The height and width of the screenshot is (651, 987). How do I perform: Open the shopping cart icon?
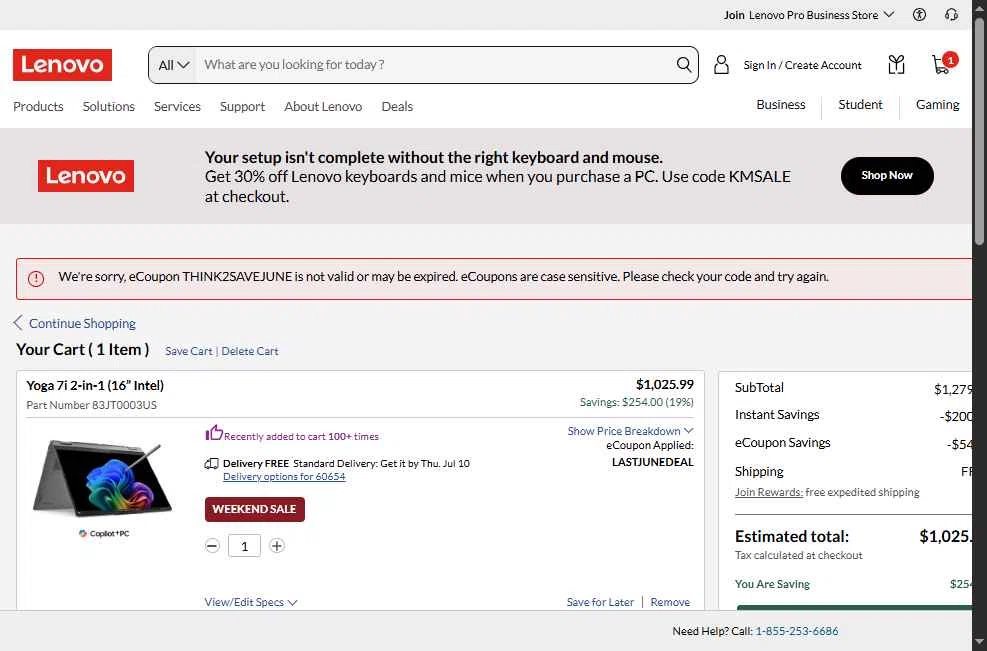[x=944, y=63]
